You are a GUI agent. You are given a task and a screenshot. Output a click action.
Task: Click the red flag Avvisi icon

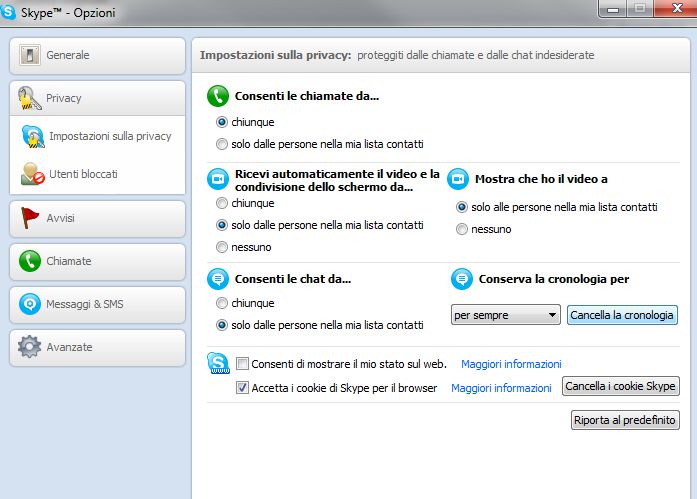[30, 218]
